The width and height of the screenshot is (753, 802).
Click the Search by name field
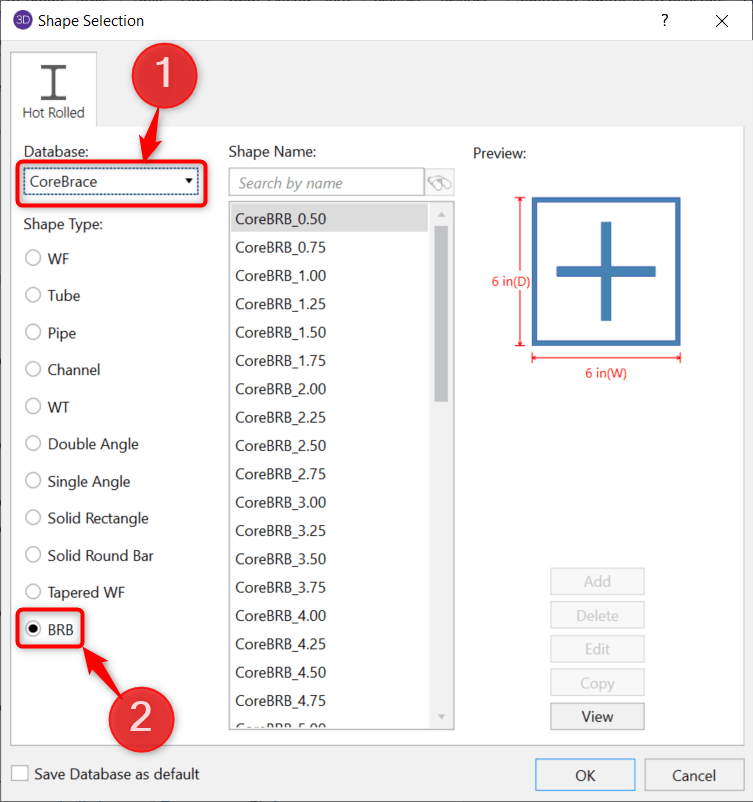pyautogui.click(x=326, y=183)
